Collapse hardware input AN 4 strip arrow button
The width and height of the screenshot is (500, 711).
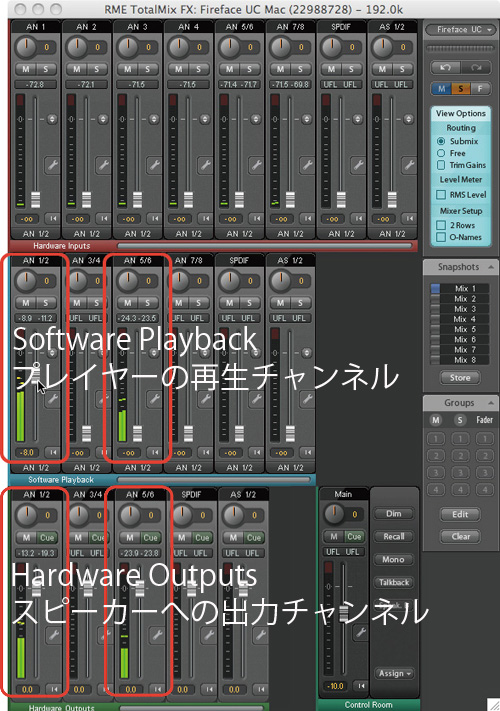click(206, 219)
